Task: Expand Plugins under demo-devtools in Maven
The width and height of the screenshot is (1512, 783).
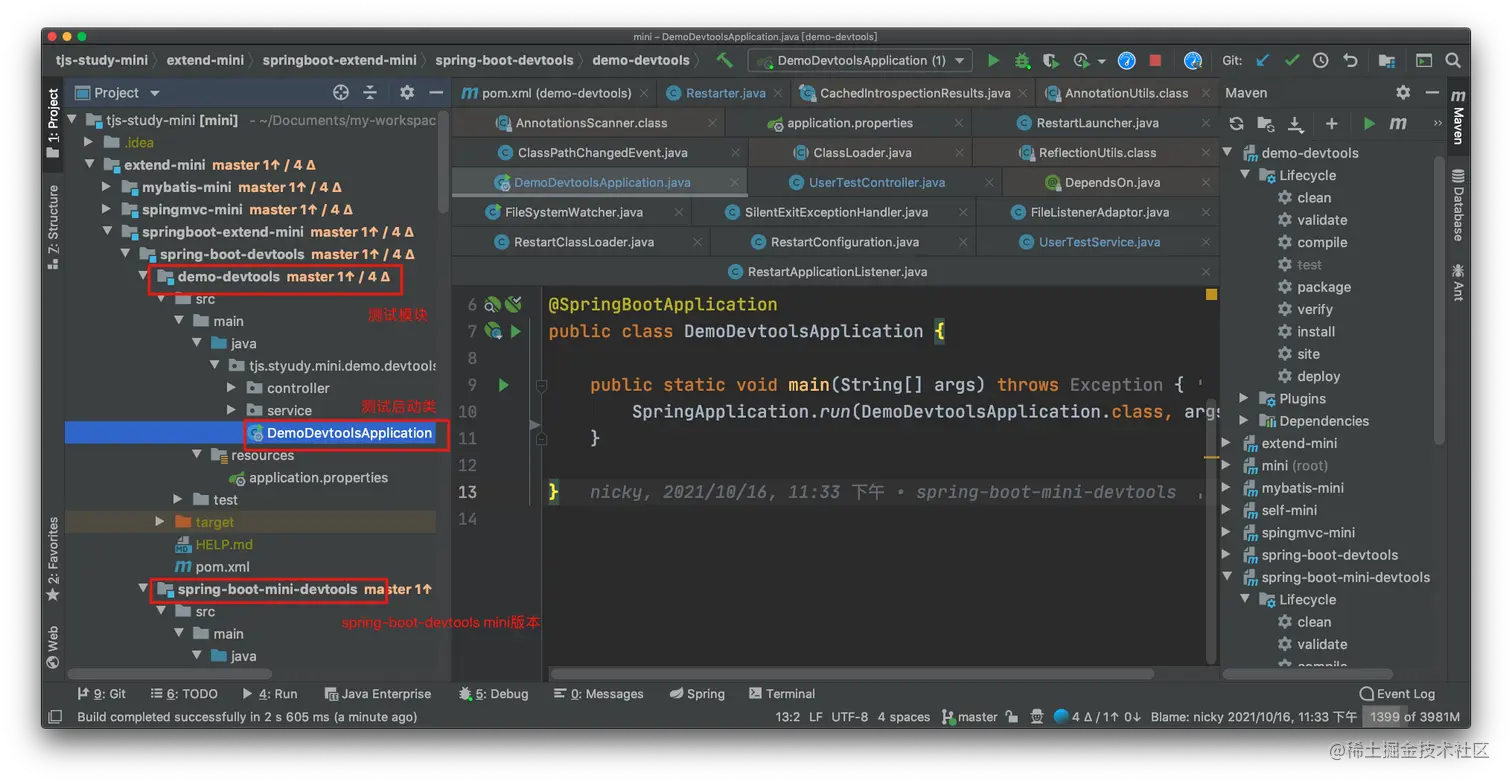Action: pyautogui.click(x=1245, y=399)
